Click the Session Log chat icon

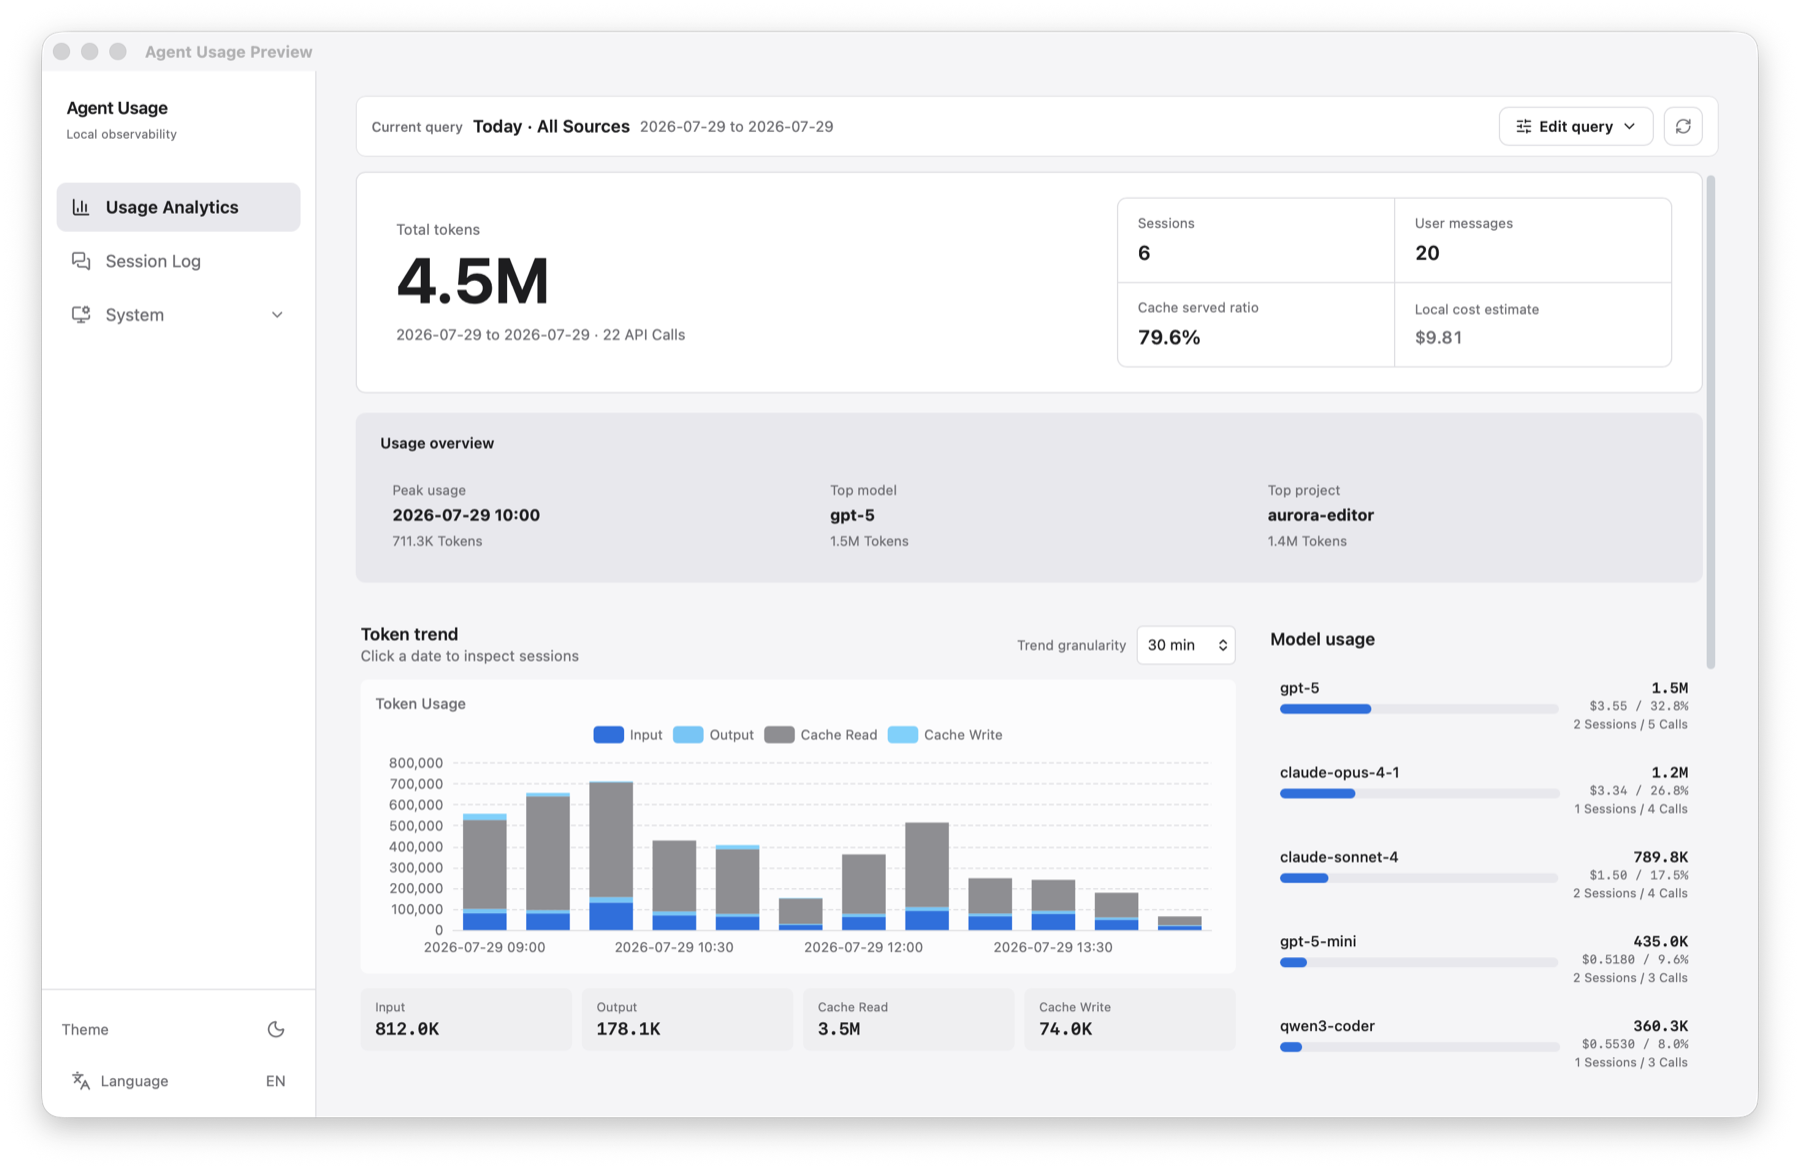(x=81, y=261)
